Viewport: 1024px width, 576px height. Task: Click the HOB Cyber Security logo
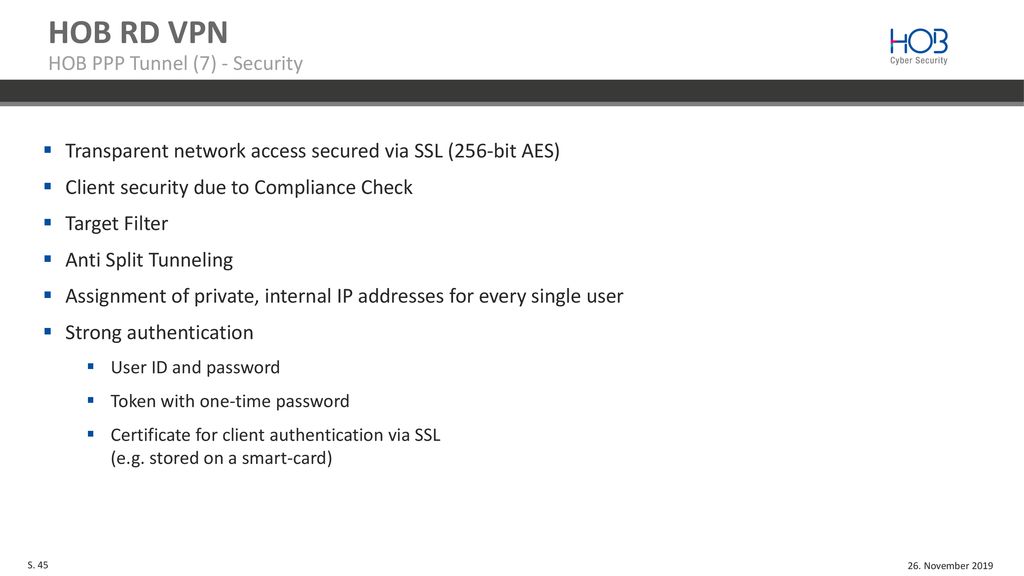[918, 46]
